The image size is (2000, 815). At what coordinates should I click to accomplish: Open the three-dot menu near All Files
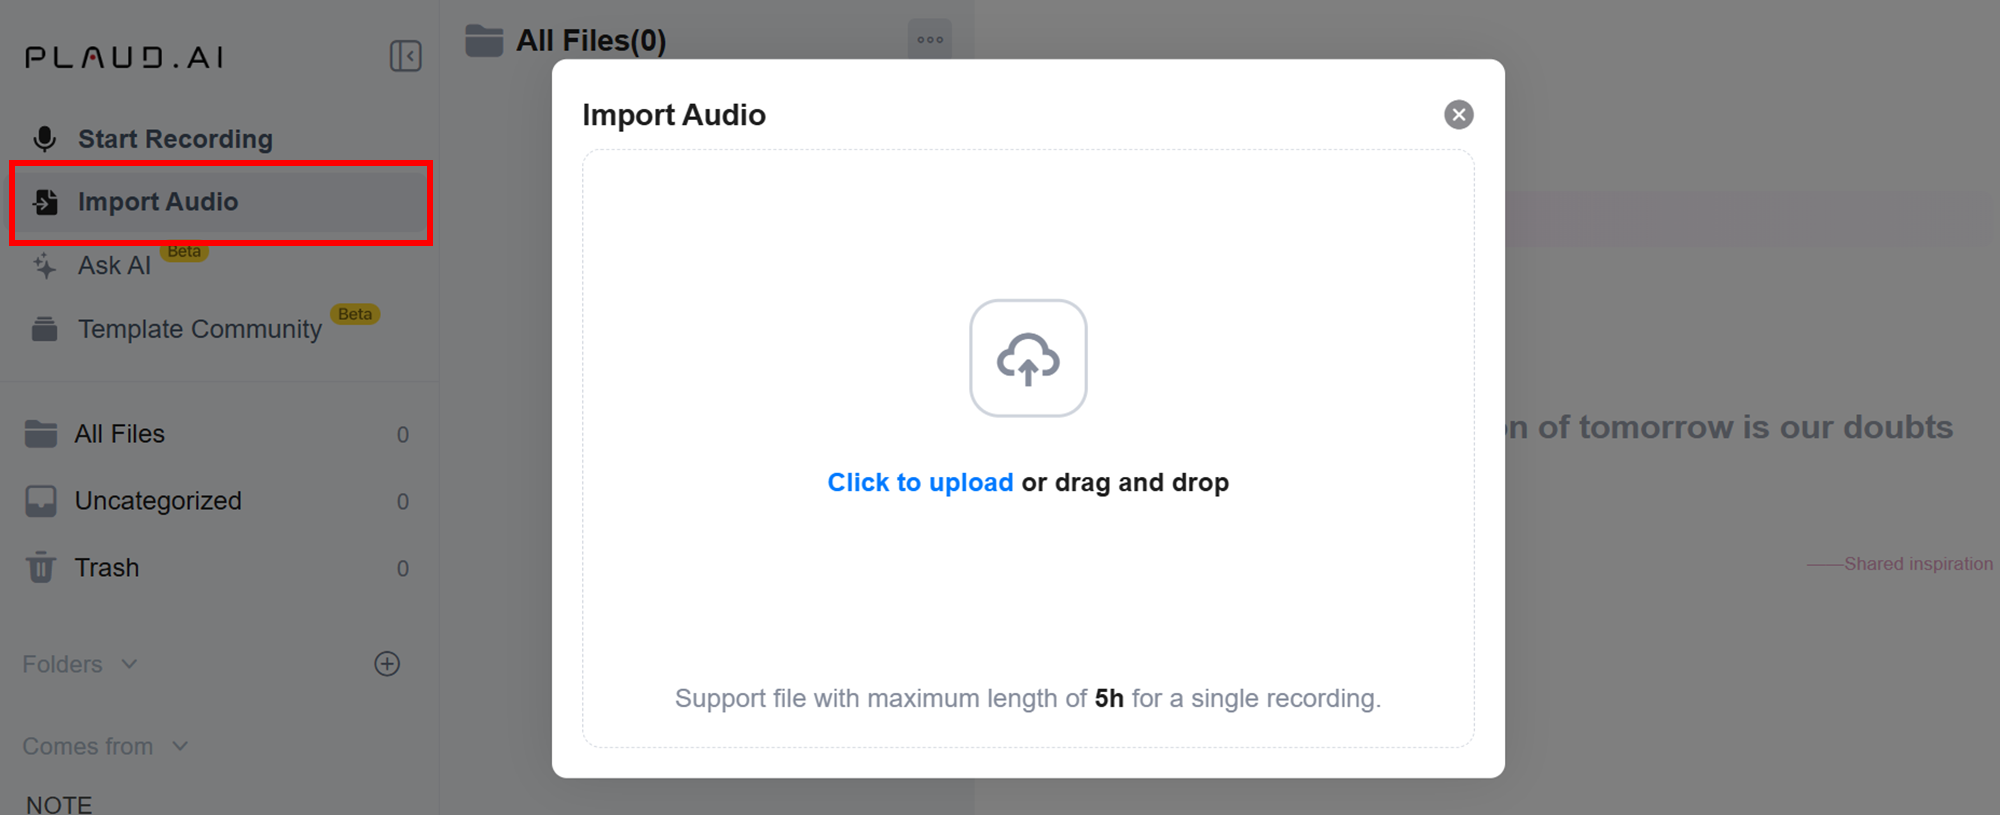click(930, 40)
